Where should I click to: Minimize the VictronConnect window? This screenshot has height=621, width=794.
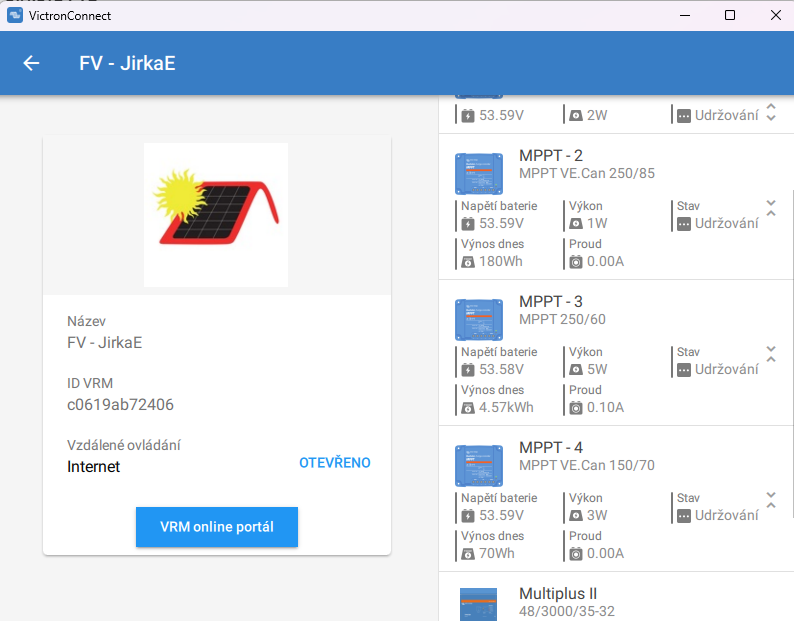point(685,15)
